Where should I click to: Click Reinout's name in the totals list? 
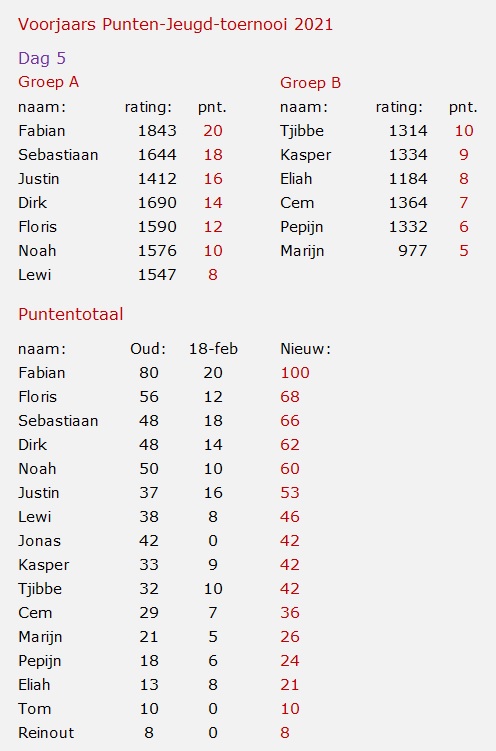pos(46,733)
